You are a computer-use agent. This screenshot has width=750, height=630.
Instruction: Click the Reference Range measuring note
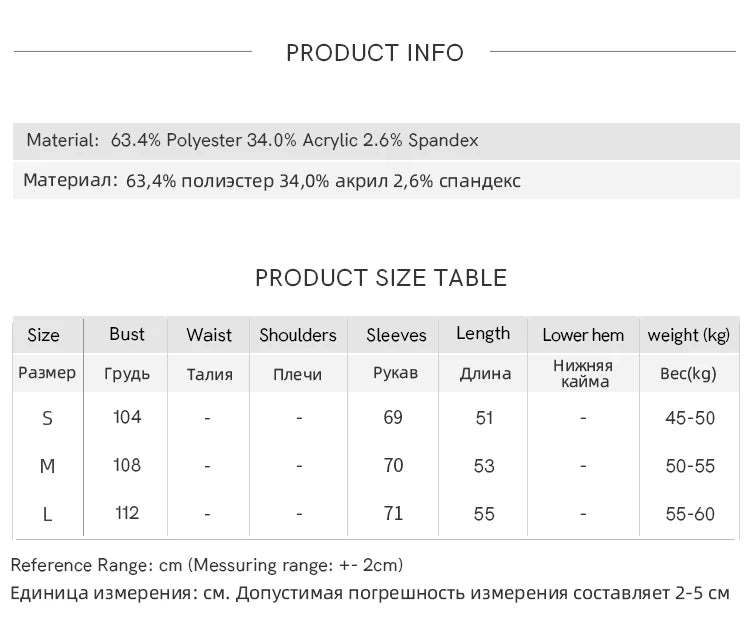click(x=207, y=565)
